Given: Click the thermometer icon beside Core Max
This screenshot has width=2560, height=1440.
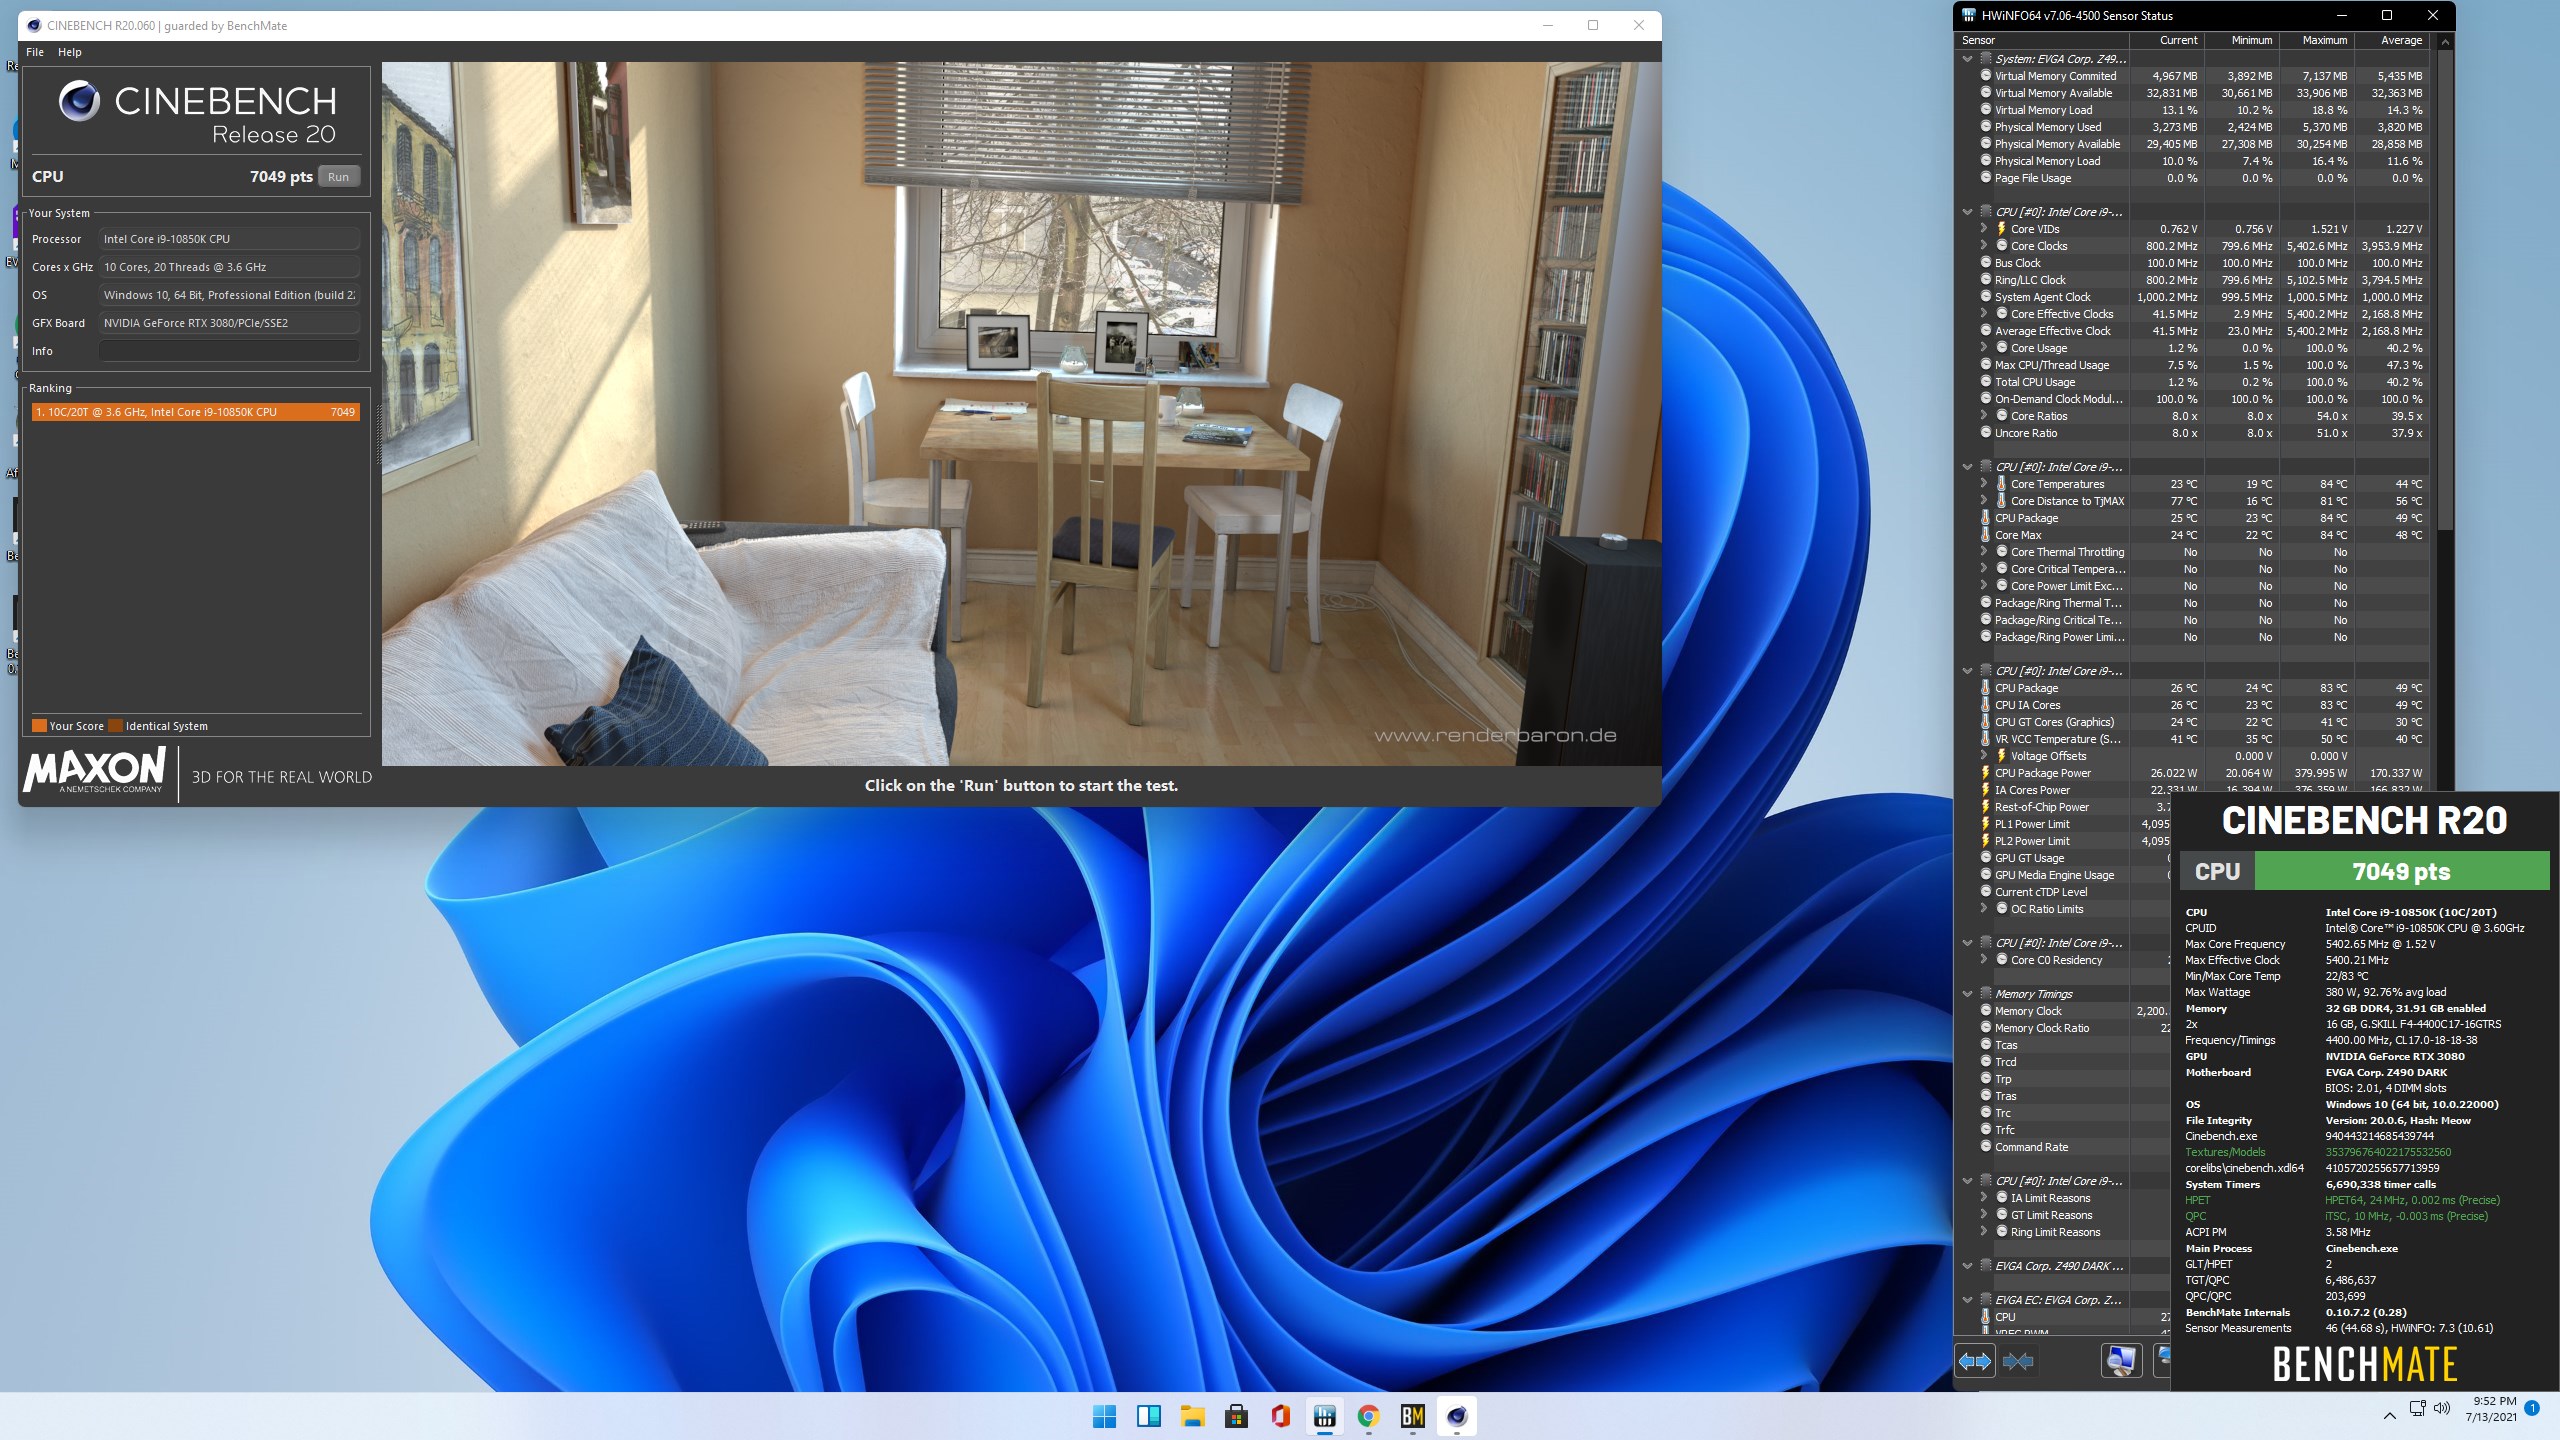Looking at the screenshot, I should 1986,535.
